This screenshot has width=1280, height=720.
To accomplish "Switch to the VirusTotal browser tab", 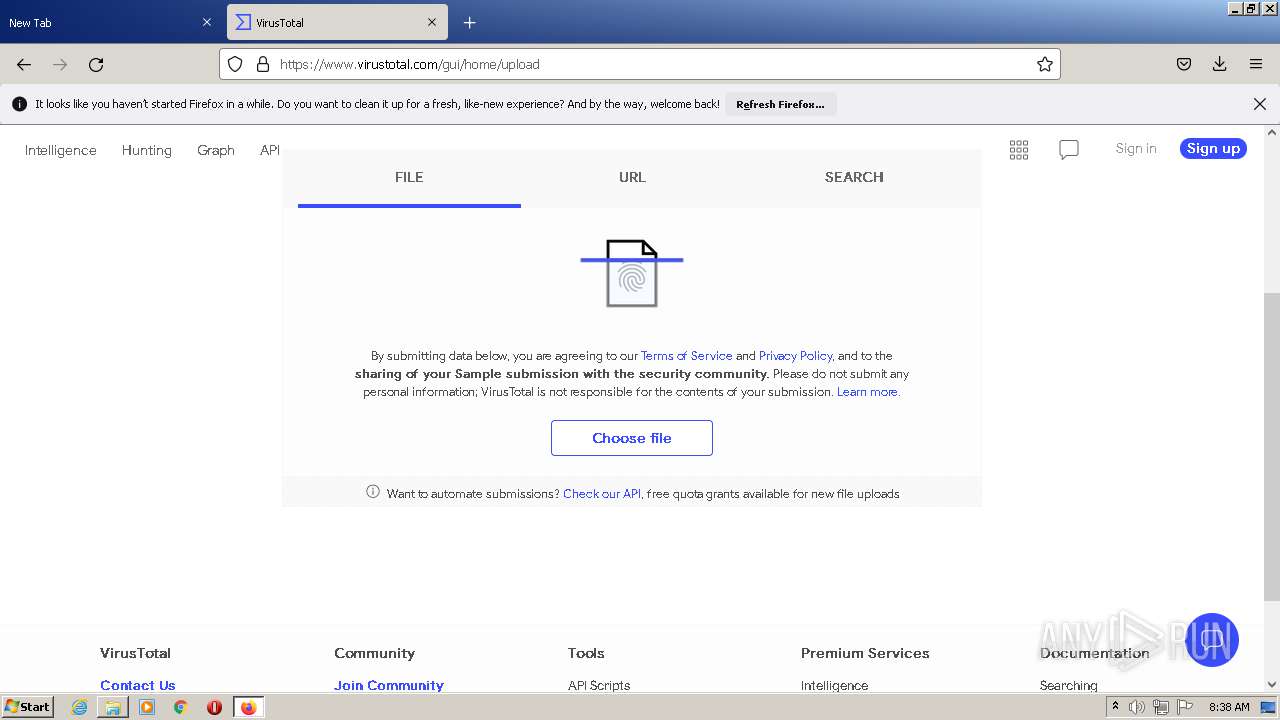I will coord(338,22).
